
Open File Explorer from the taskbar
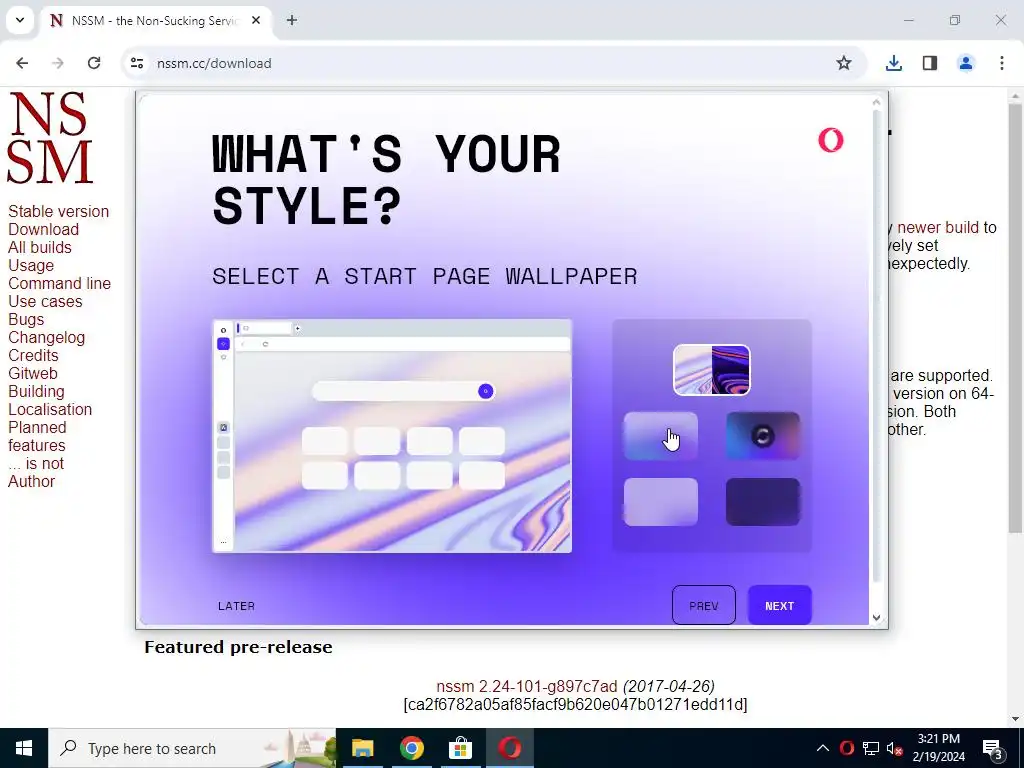362,748
